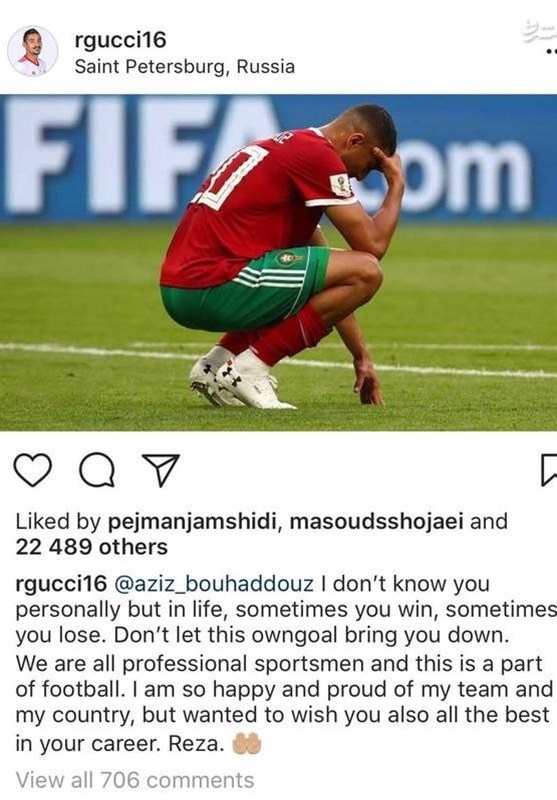The height and width of the screenshot is (800, 557).
Task: Tap the posted photo of crouching player
Action: 278,263
